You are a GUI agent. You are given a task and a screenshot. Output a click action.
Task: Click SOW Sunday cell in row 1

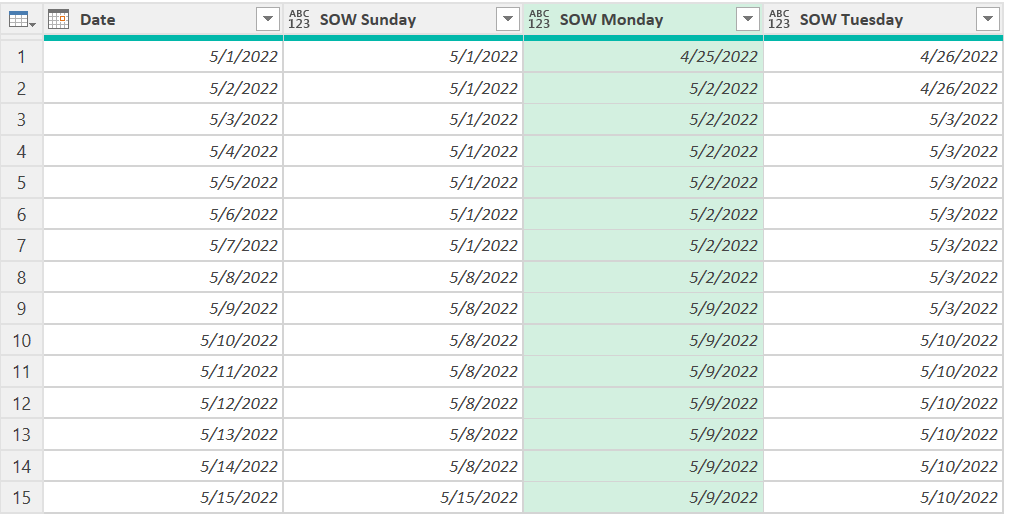[x=403, y=57]
